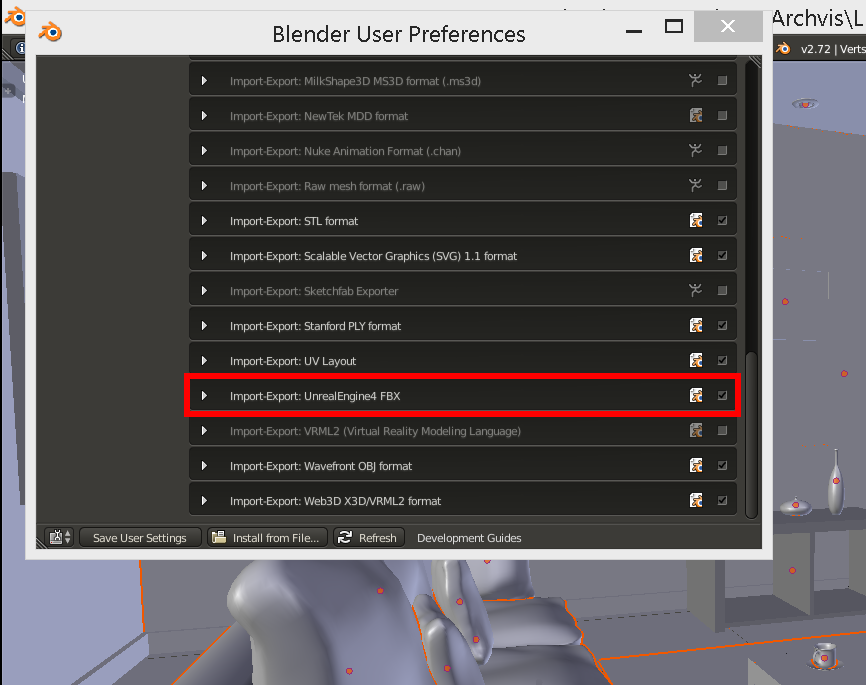Screen dimensions: 866x685
Task: Expand the MilkShape3D MS3D format details
Action: tap(204, 81)
